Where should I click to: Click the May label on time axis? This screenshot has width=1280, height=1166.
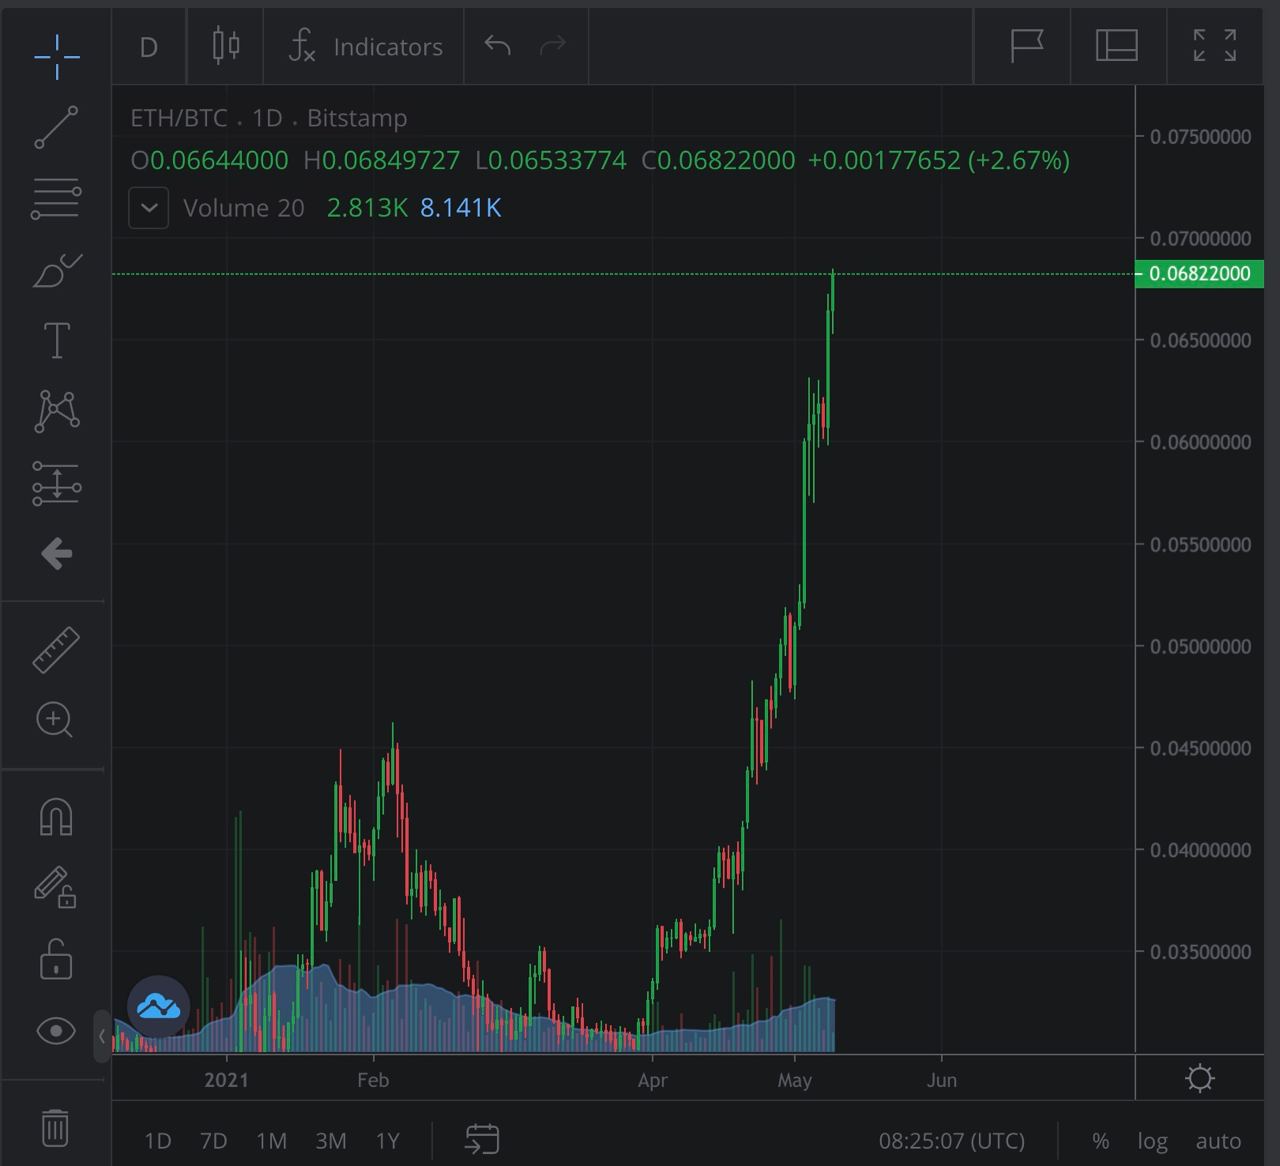pyautogui.click(x=795, y=1080)
